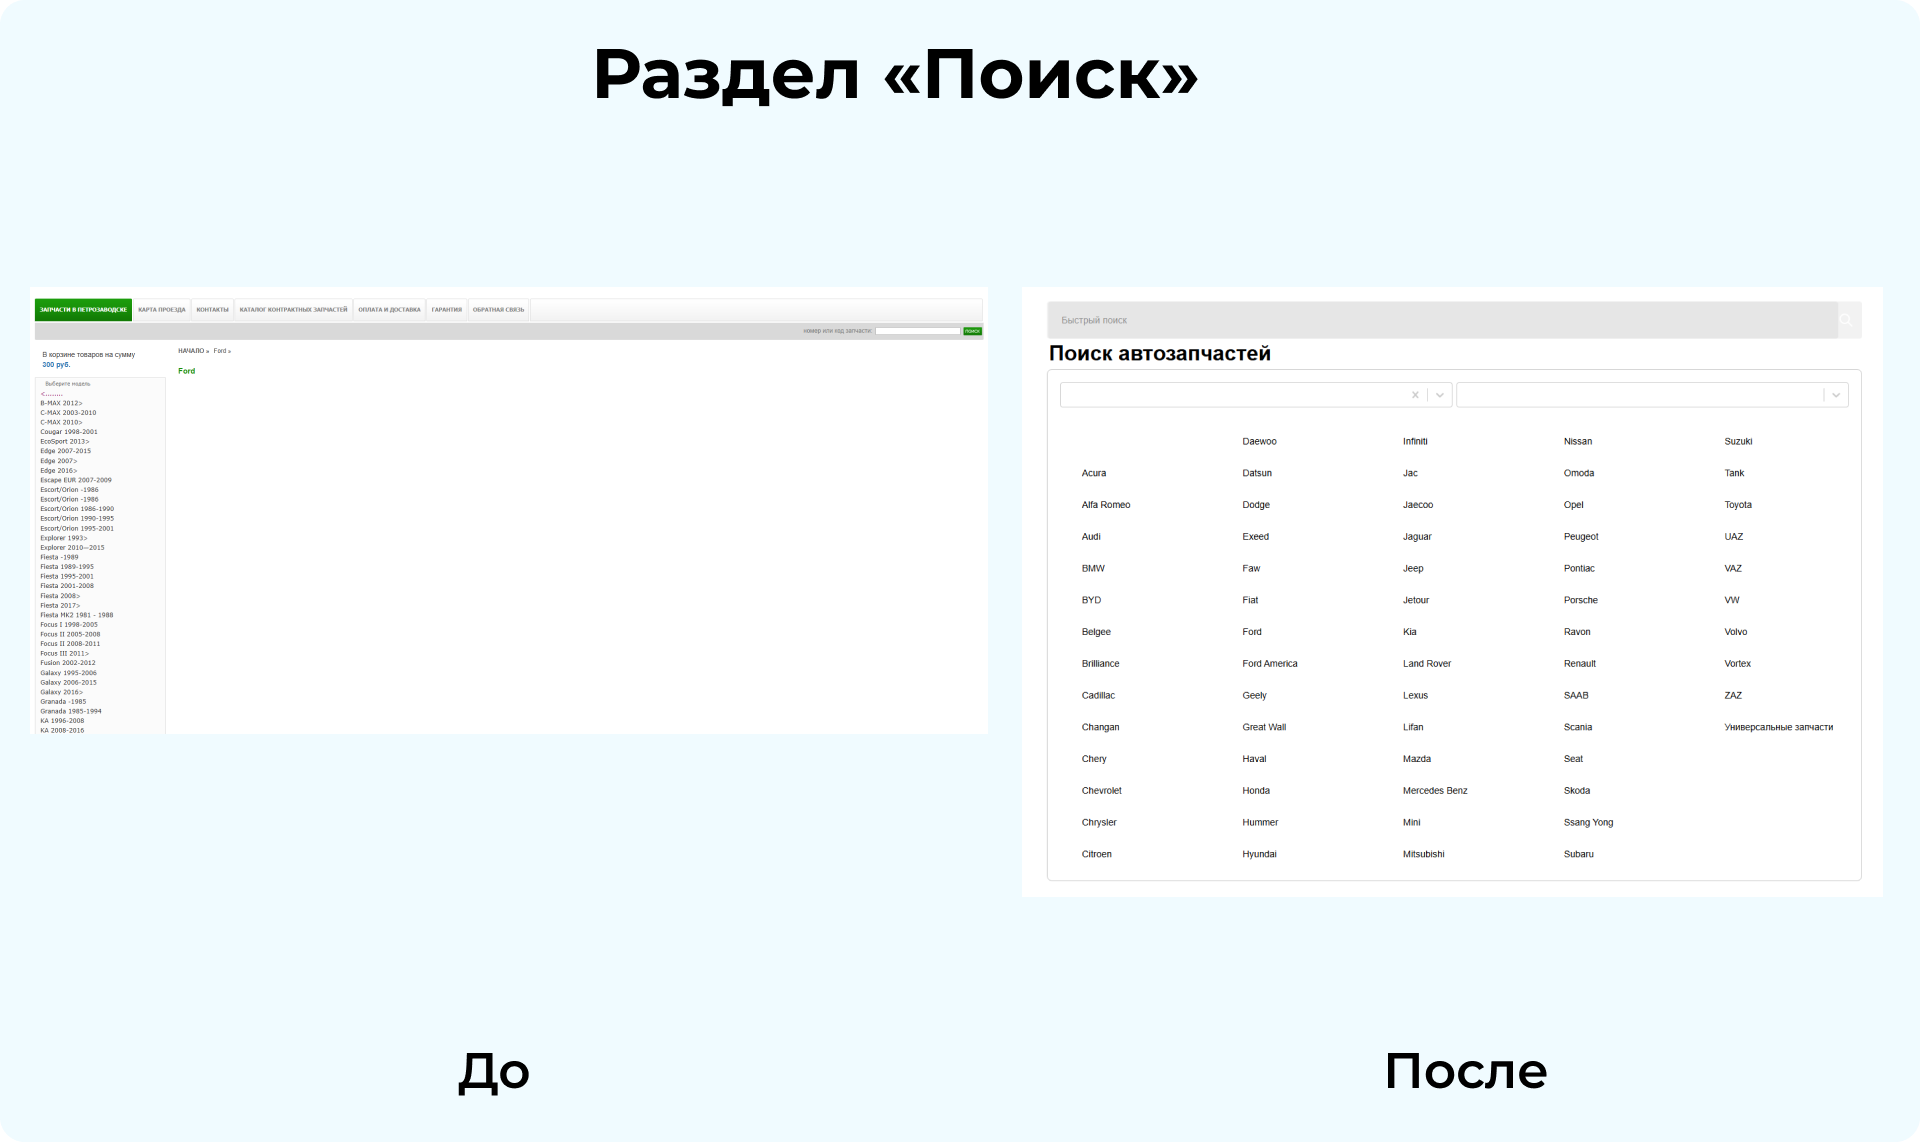The height and width of the screenshot is (1142, 1920).
Task: Open the Гарантия menu item
Action: 446,310
